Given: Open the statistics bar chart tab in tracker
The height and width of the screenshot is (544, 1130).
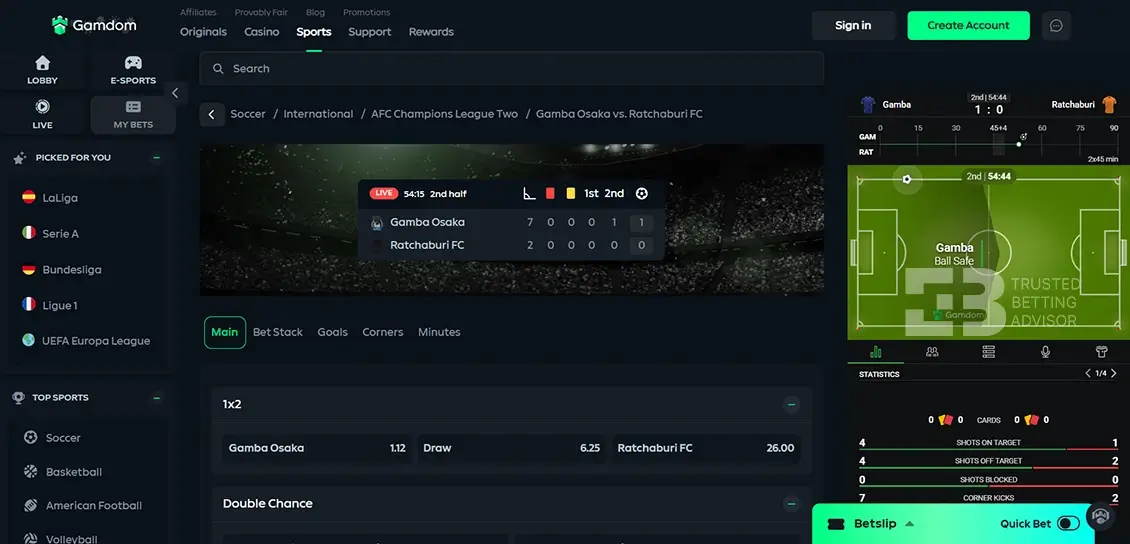Looking at the screenshot, I should 876,352.
